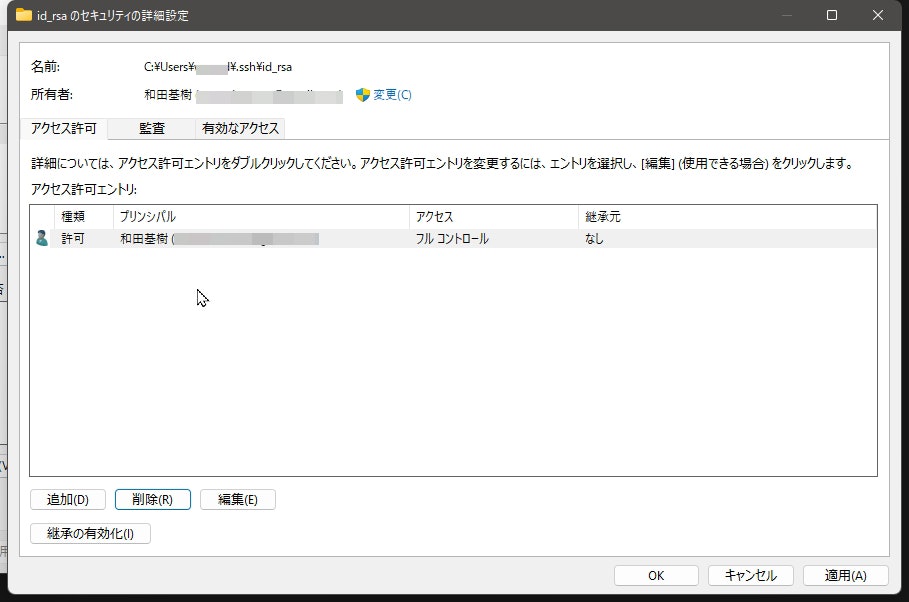
Task: Click the folder icon in the title bar
Action: click(24, 15)
